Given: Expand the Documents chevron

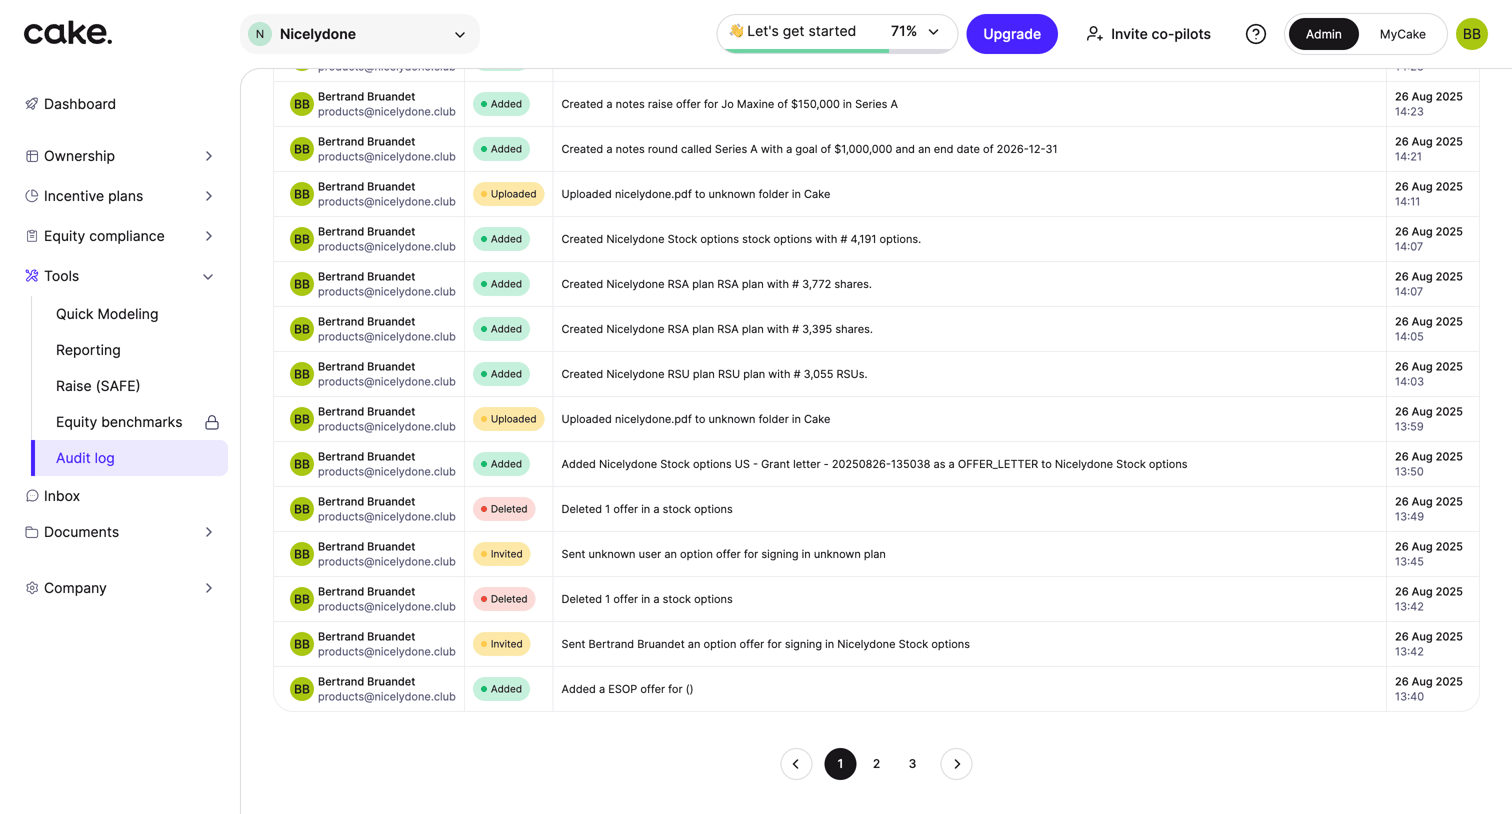Looking at the screenshot, I should [x=209, y=532].
